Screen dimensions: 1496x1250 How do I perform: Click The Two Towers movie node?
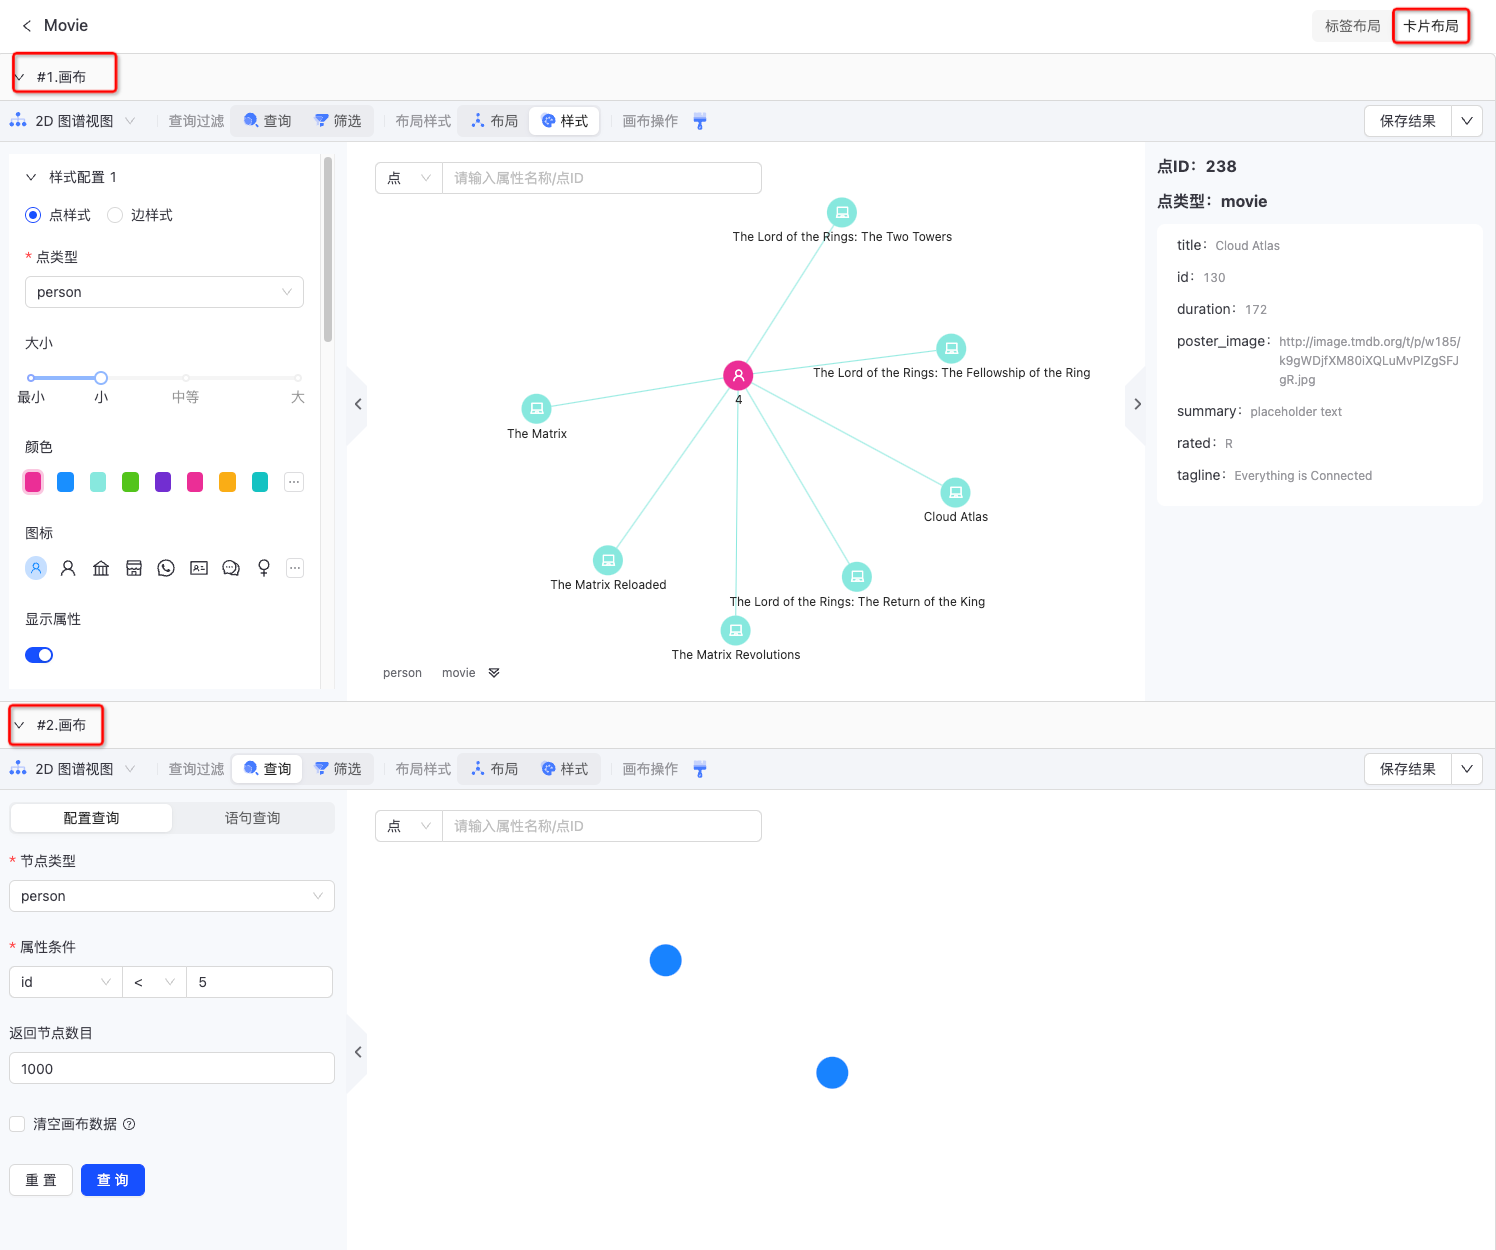(842, 212)
